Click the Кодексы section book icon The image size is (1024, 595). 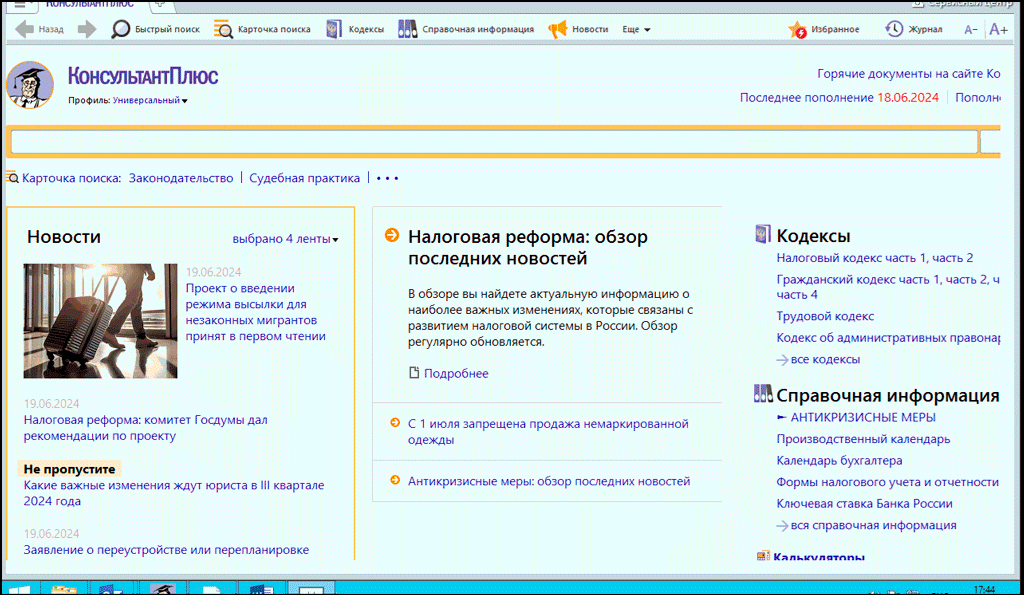762,234
